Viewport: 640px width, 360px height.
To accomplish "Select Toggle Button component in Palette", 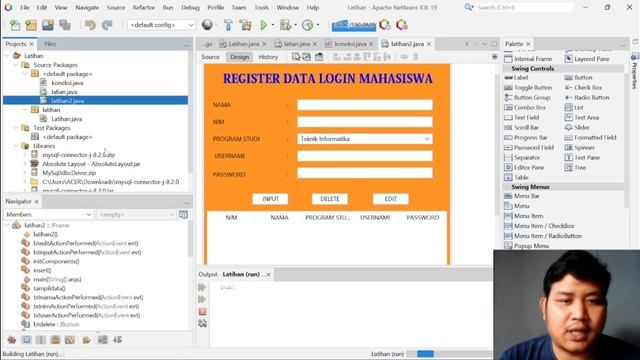I will pos(528,88).
